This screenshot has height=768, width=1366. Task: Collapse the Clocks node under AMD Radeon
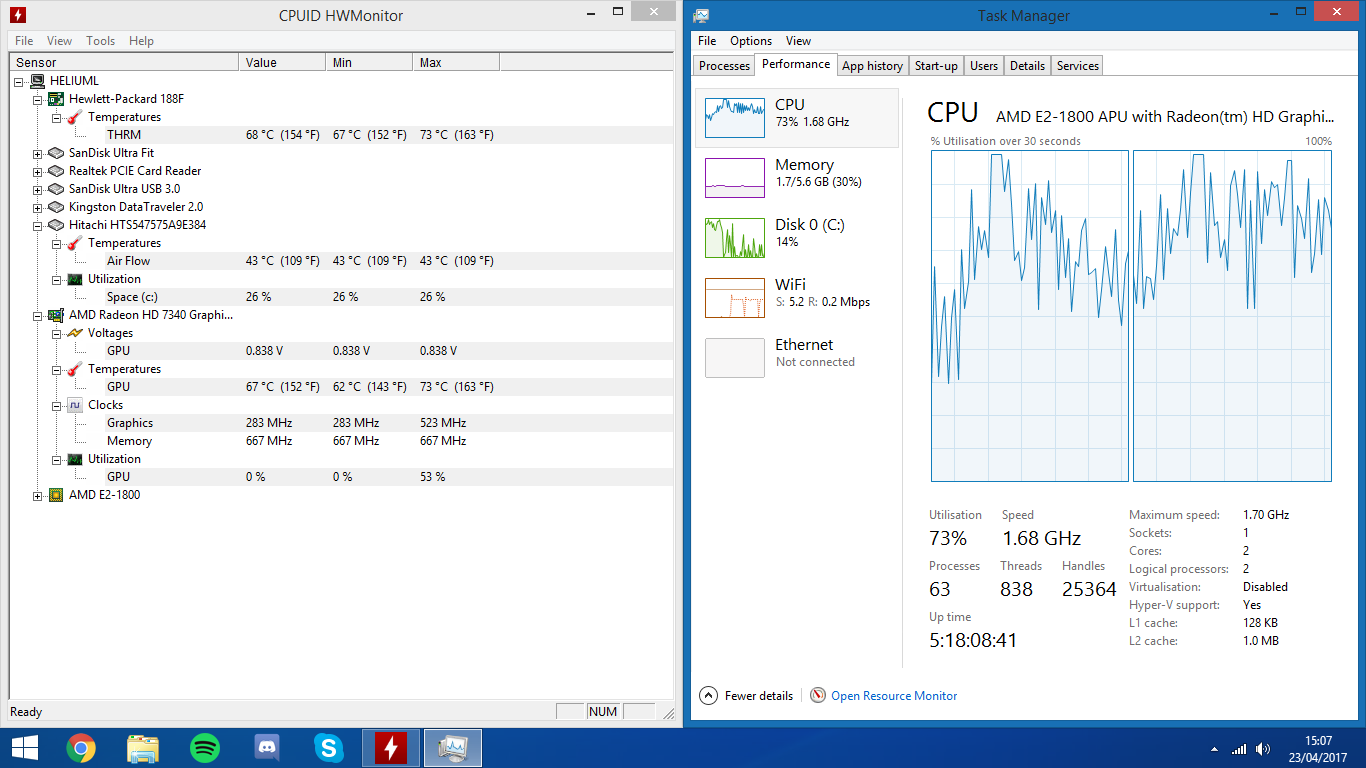57,405
